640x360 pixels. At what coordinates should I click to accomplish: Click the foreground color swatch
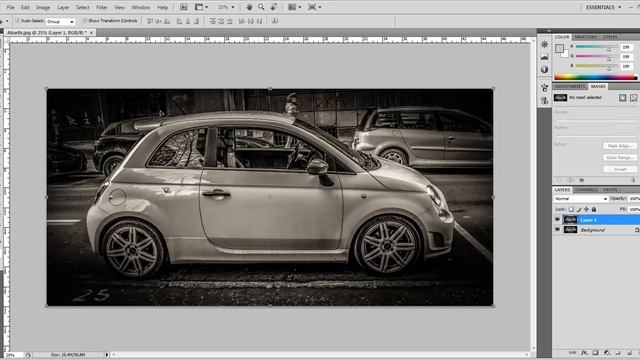click(x=559, y=48)
